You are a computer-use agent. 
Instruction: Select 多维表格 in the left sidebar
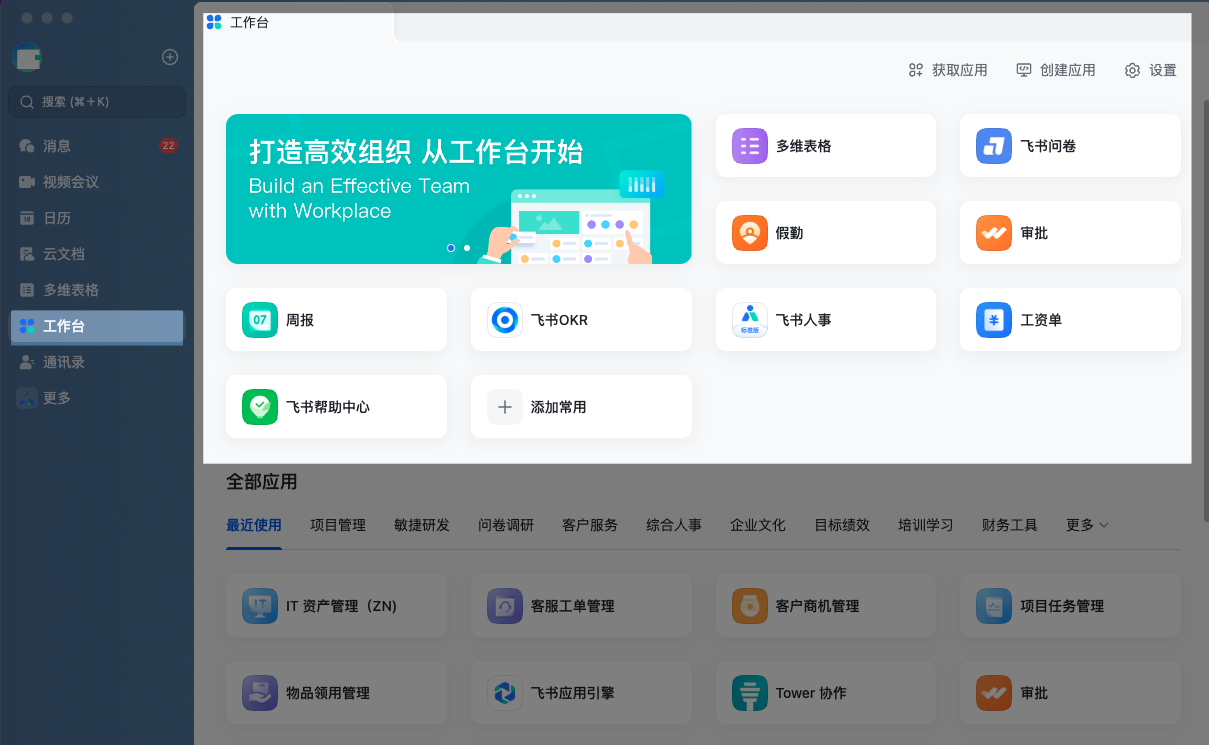(x=97, y=290)
